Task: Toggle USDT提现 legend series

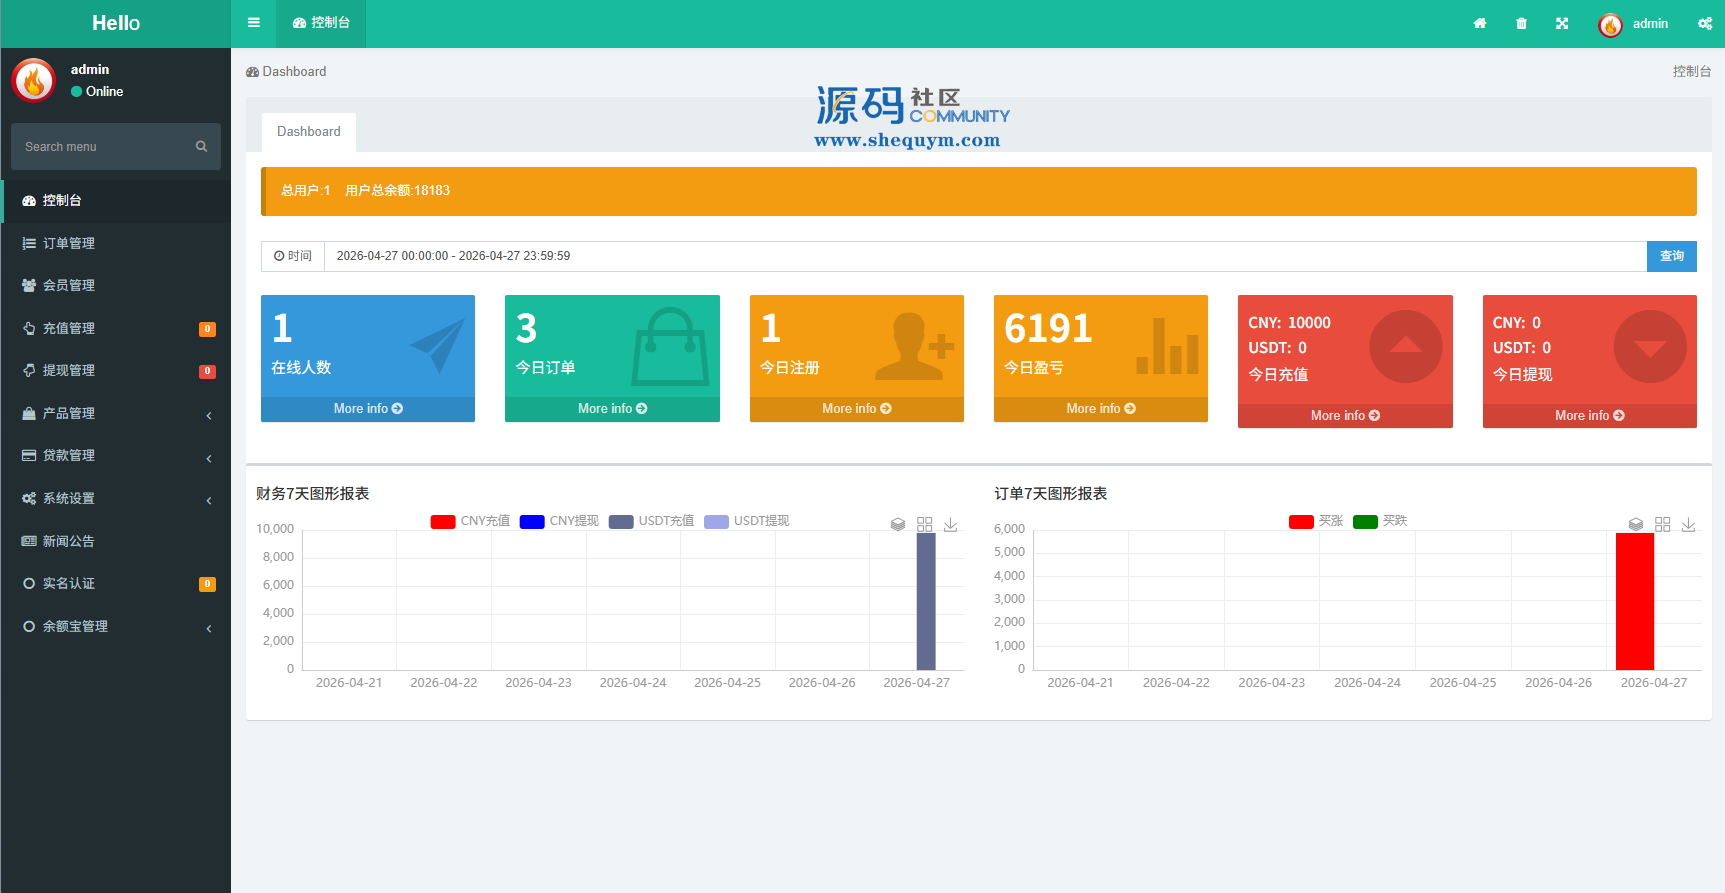Action: 747,521
